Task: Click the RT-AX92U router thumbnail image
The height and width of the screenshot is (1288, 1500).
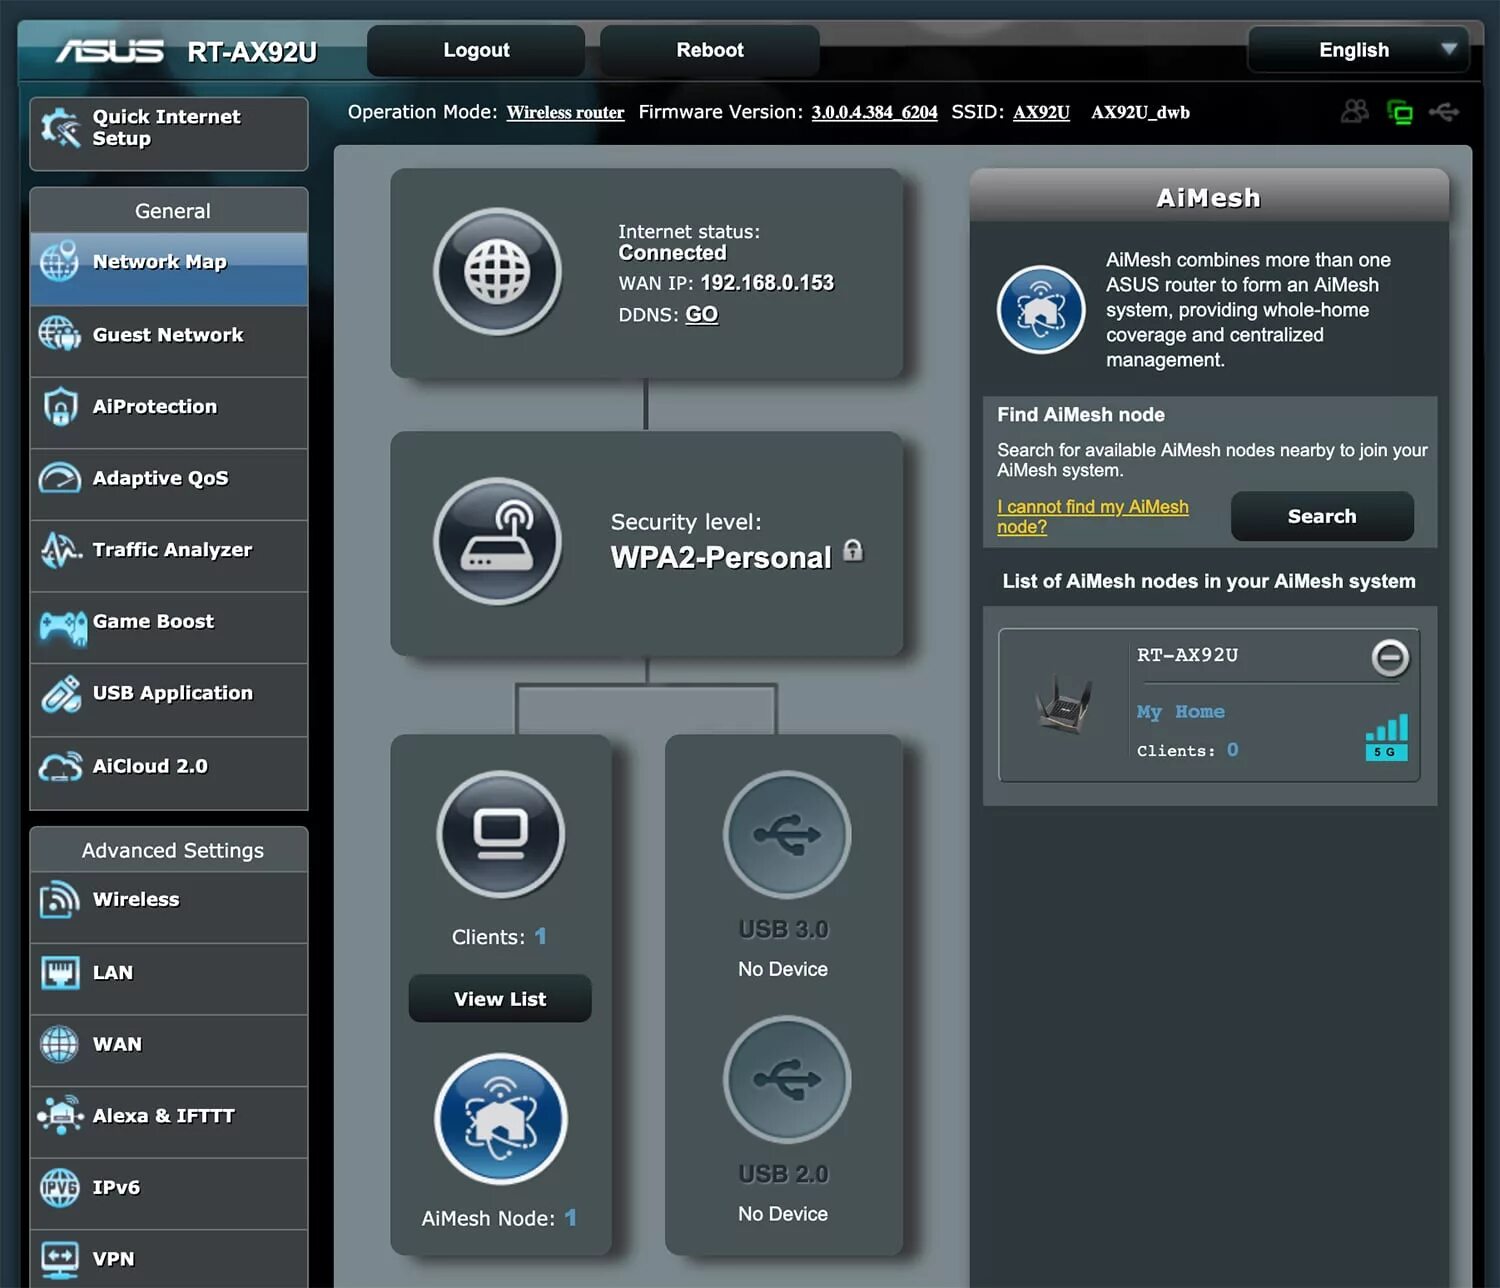Action: [1063, 704]
